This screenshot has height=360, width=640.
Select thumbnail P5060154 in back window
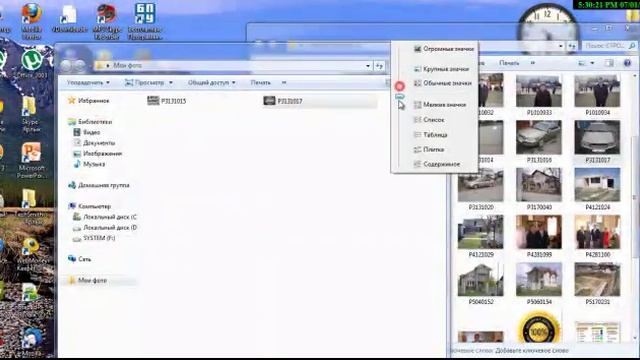click(539, 284)
